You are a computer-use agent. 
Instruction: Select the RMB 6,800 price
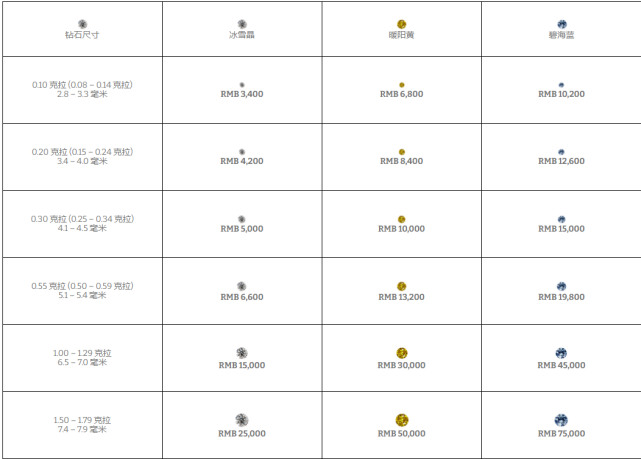401,94
